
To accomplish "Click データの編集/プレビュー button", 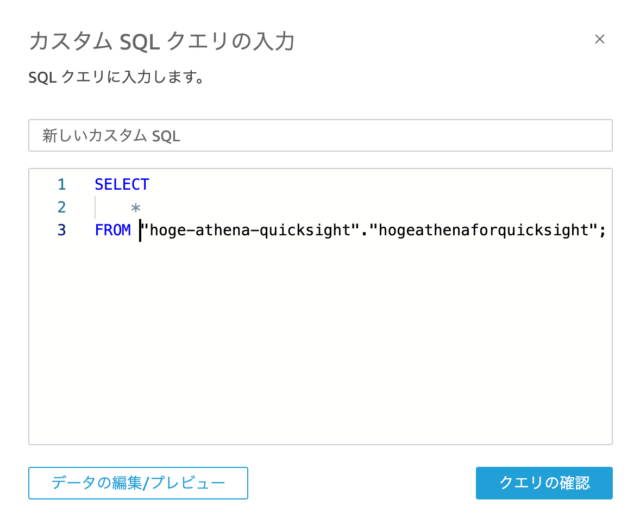I will [x=138, y=483].
